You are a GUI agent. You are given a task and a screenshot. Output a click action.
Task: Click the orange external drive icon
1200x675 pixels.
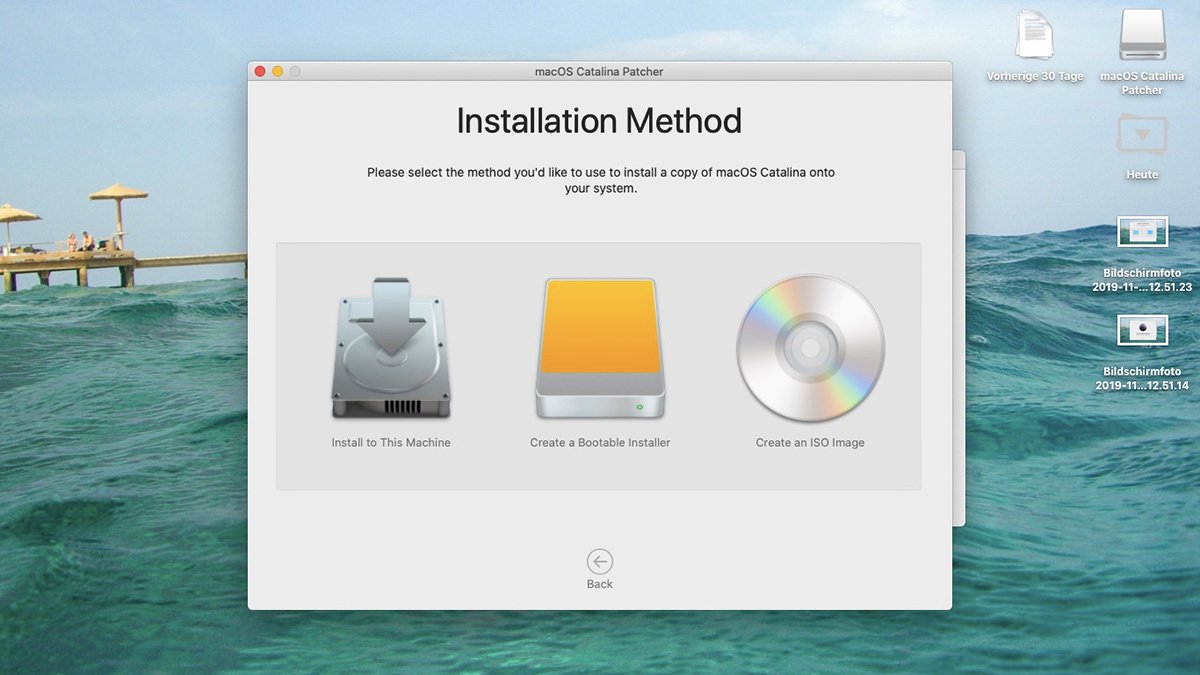[x=599, y=345]
